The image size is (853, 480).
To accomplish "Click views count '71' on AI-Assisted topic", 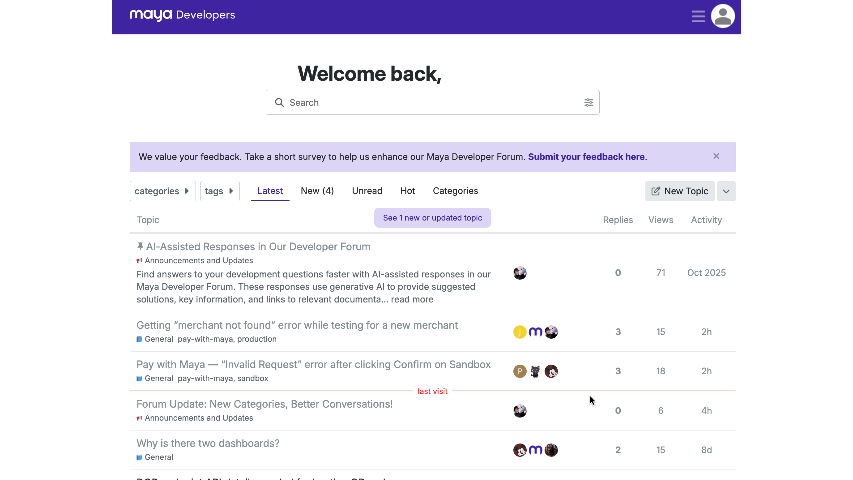I will [660, 273].
